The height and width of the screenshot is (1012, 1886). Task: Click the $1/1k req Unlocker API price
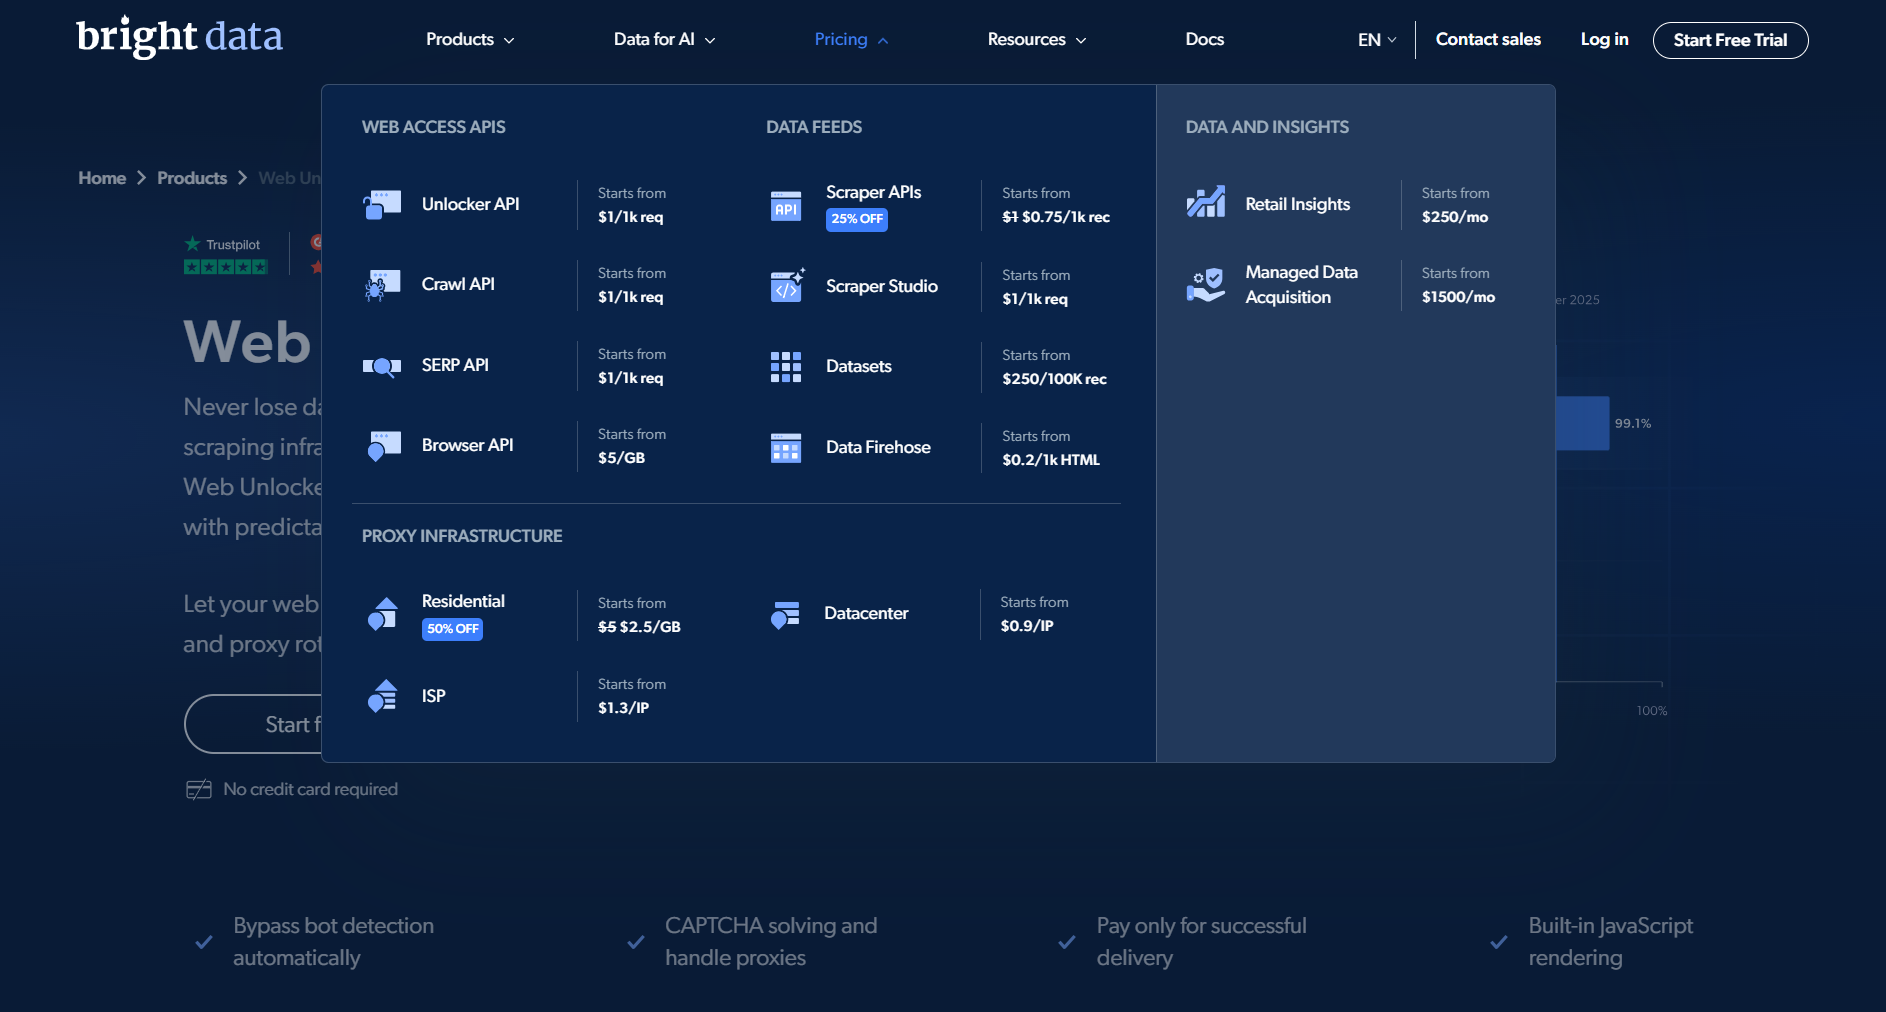(x=630, y=217)
